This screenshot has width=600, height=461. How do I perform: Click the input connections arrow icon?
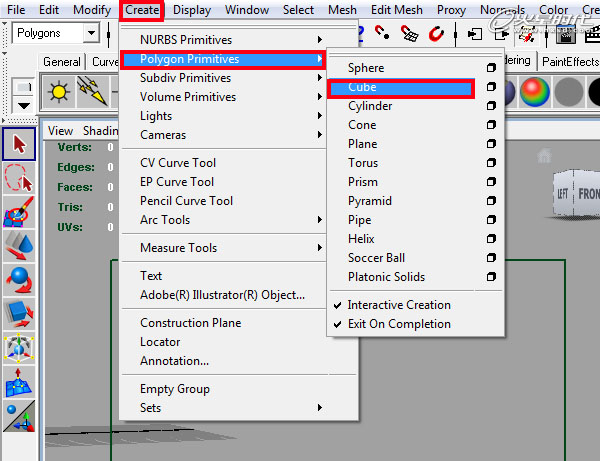[x=475, y=34]
